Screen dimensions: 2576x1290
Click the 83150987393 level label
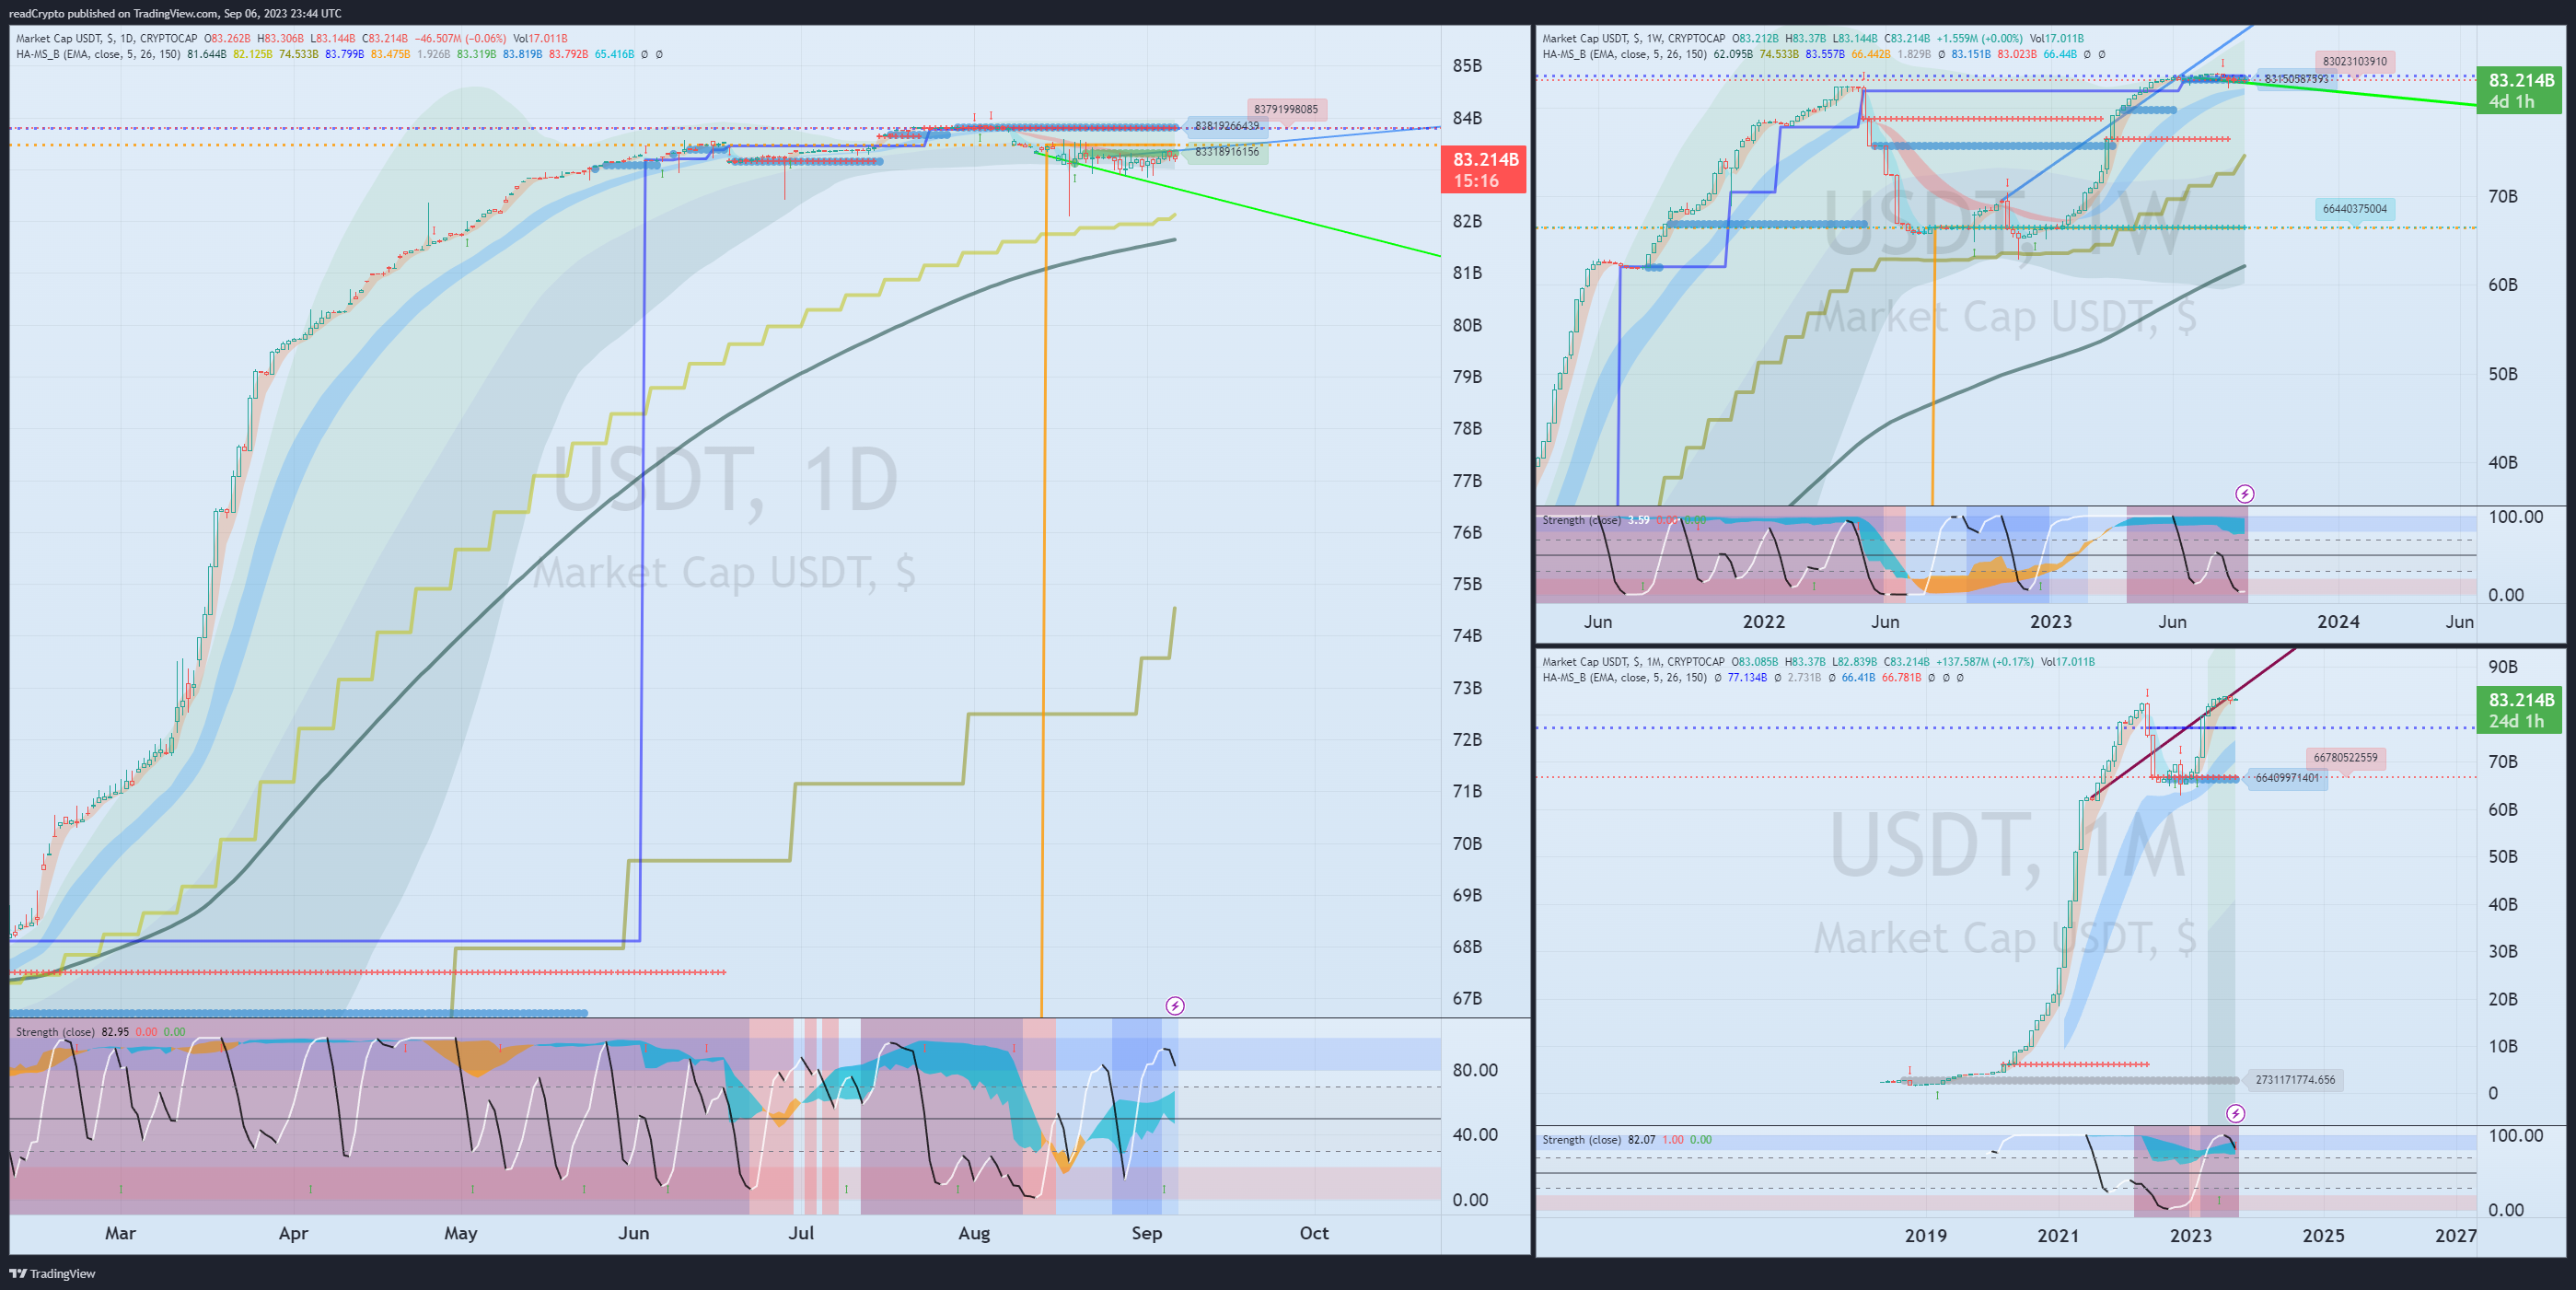2296,78
